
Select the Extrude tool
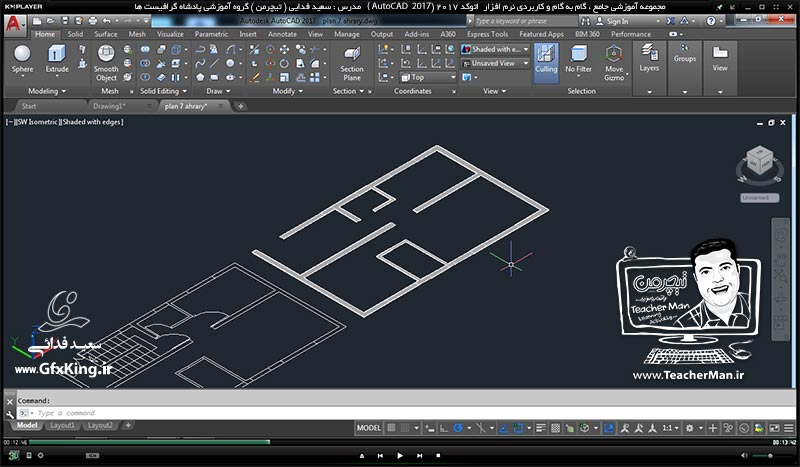(x=57, y=60)
